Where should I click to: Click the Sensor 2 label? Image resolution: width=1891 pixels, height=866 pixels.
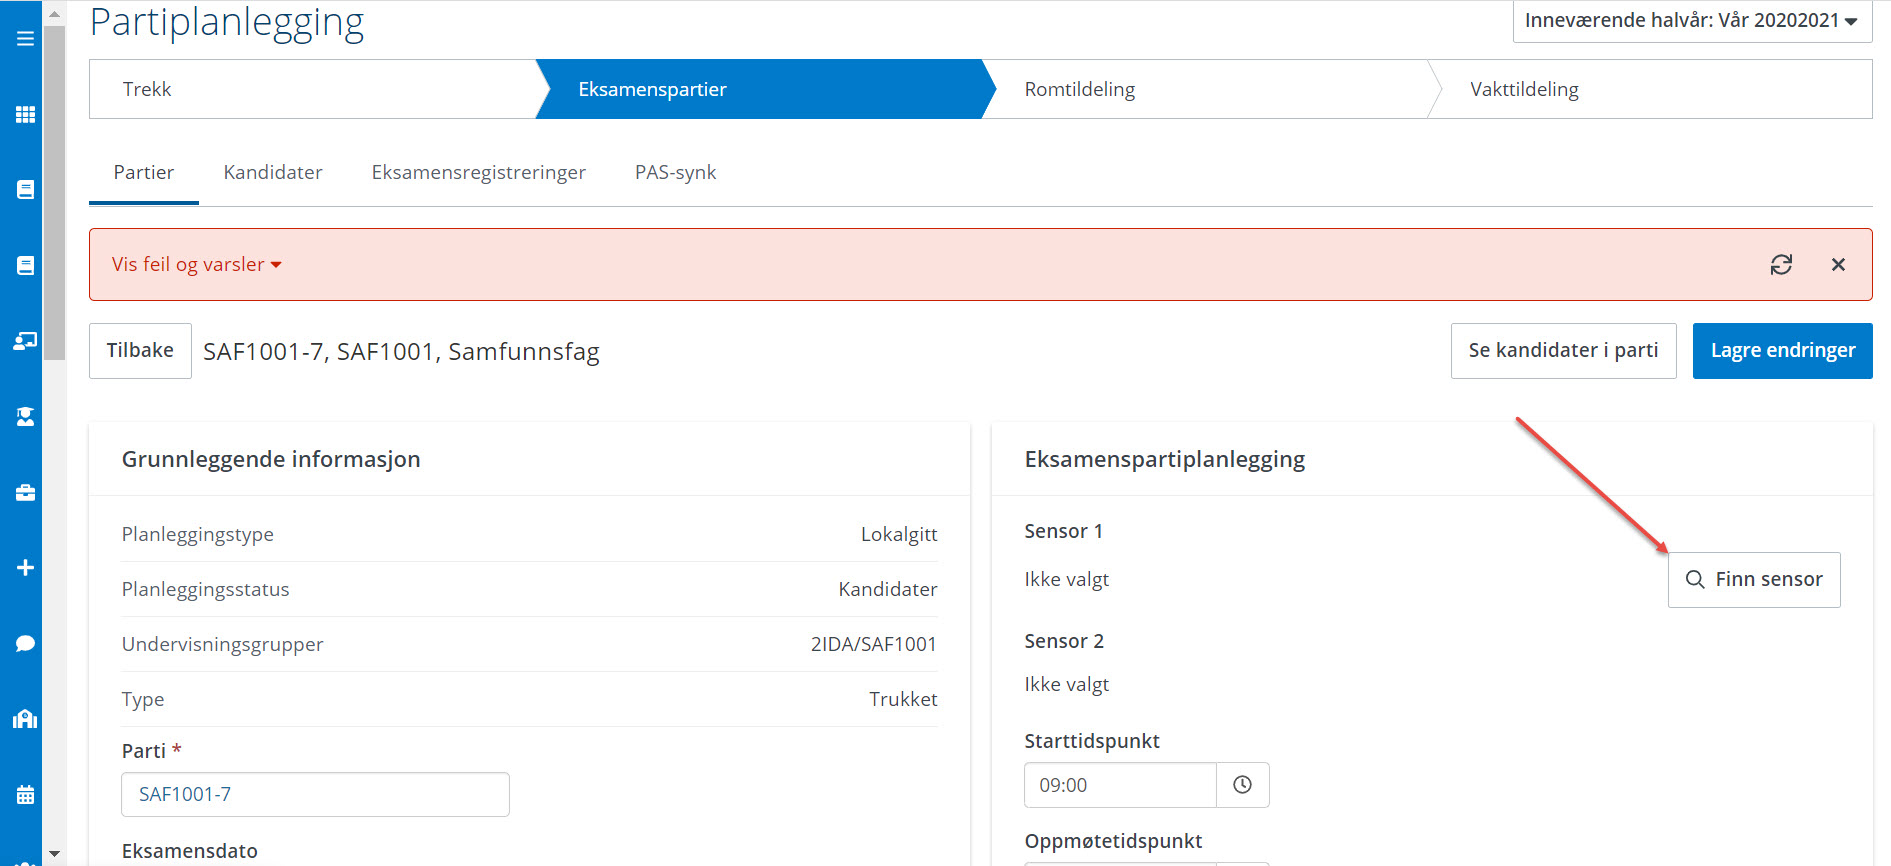1064,641
